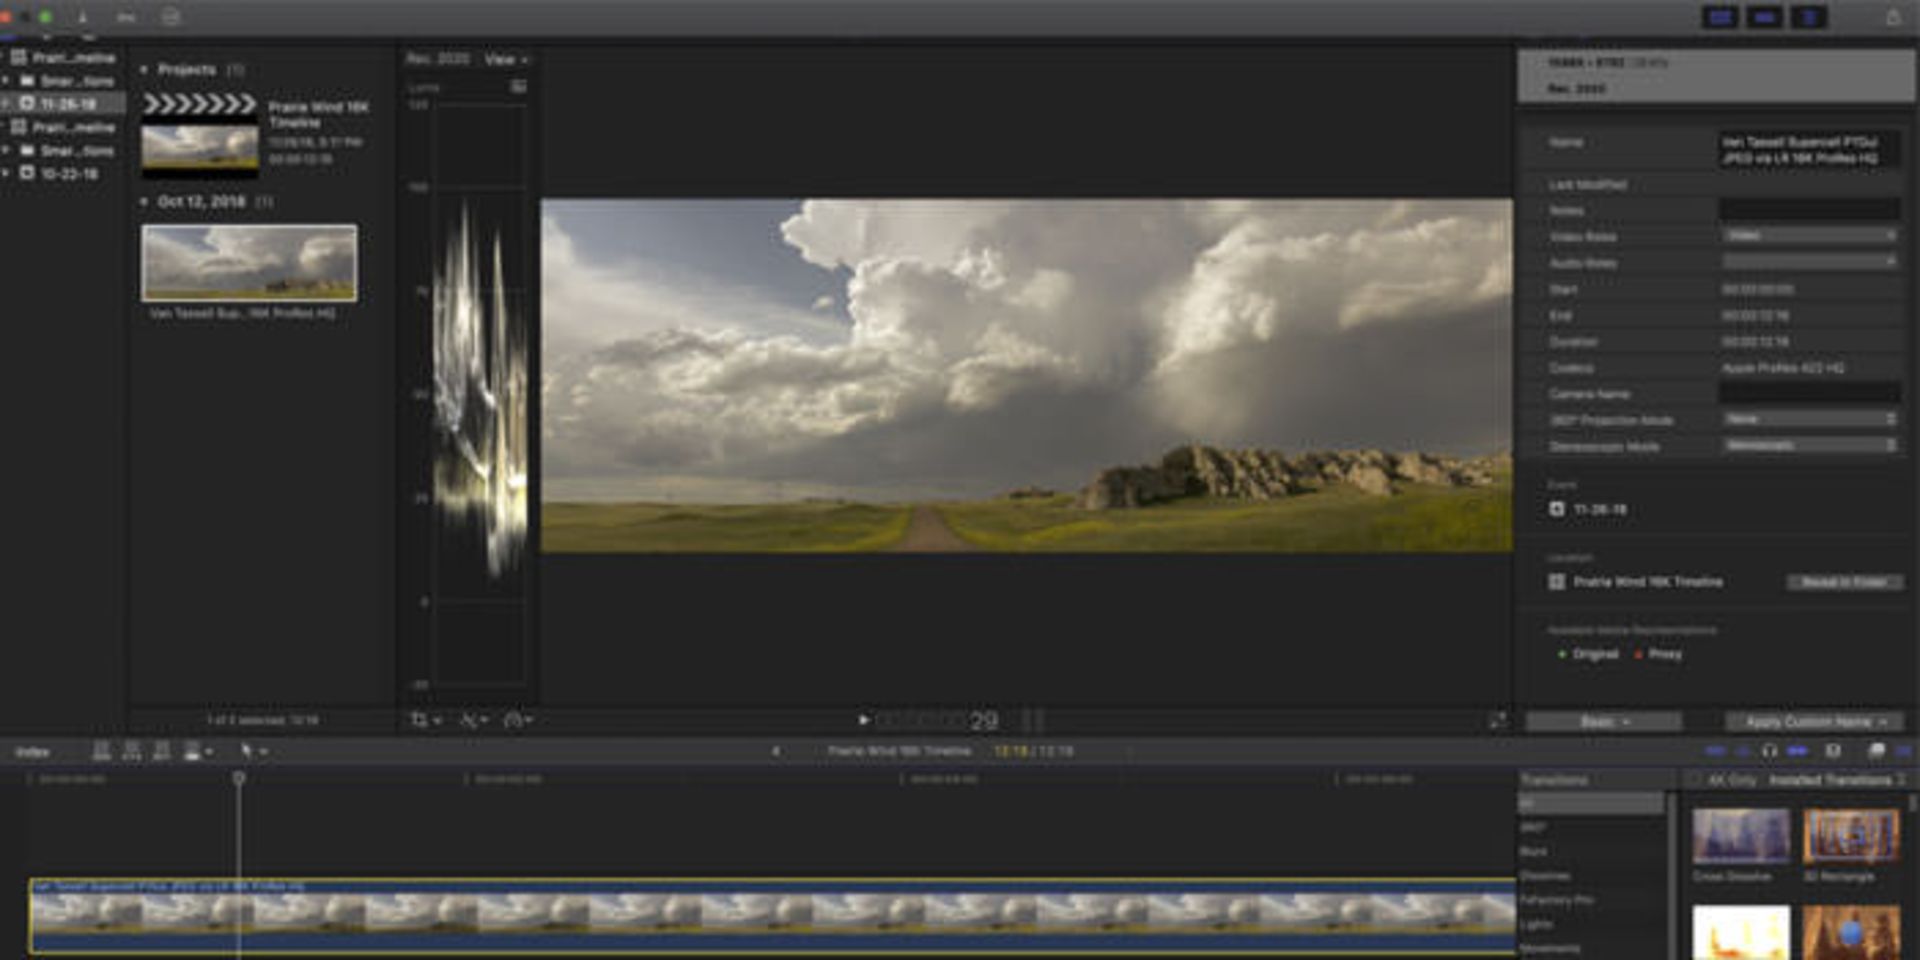Image resolution: width=1920 pixels, height=960 pixels.
Task: Open the timeline Index panel
Action: point(32,752)
